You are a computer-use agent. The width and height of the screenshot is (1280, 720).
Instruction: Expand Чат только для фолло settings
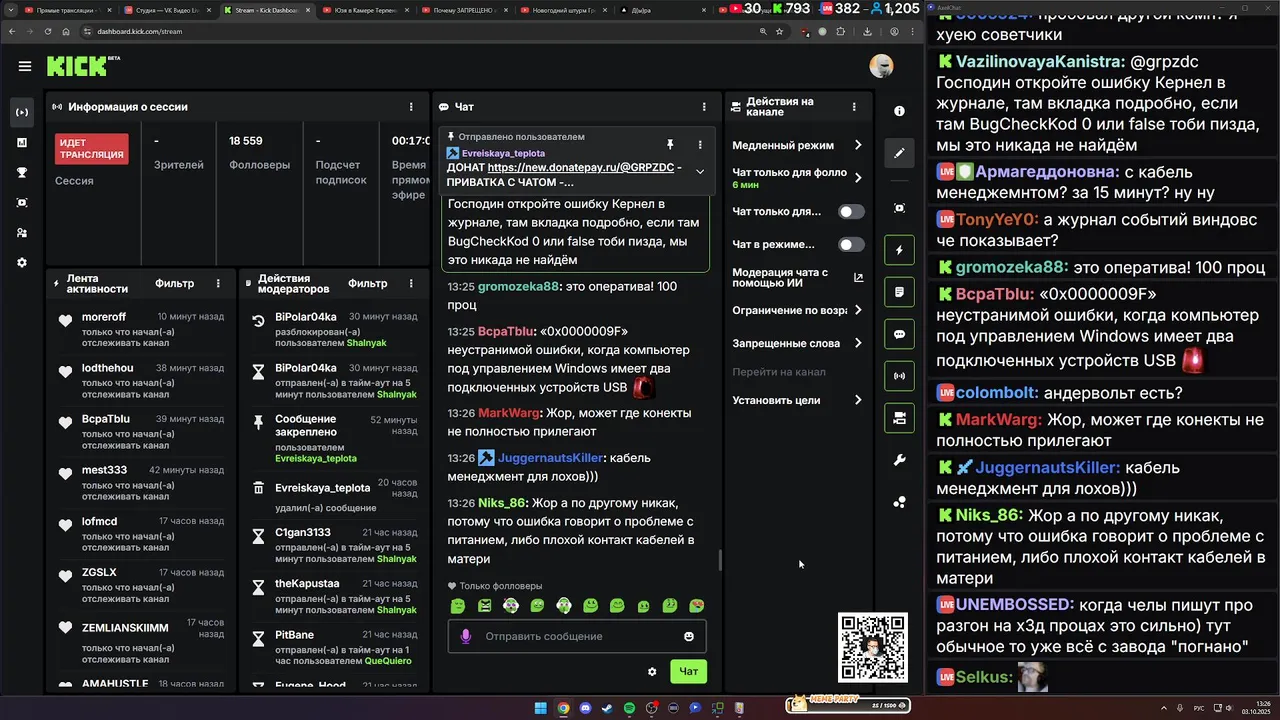coord(797,178)
